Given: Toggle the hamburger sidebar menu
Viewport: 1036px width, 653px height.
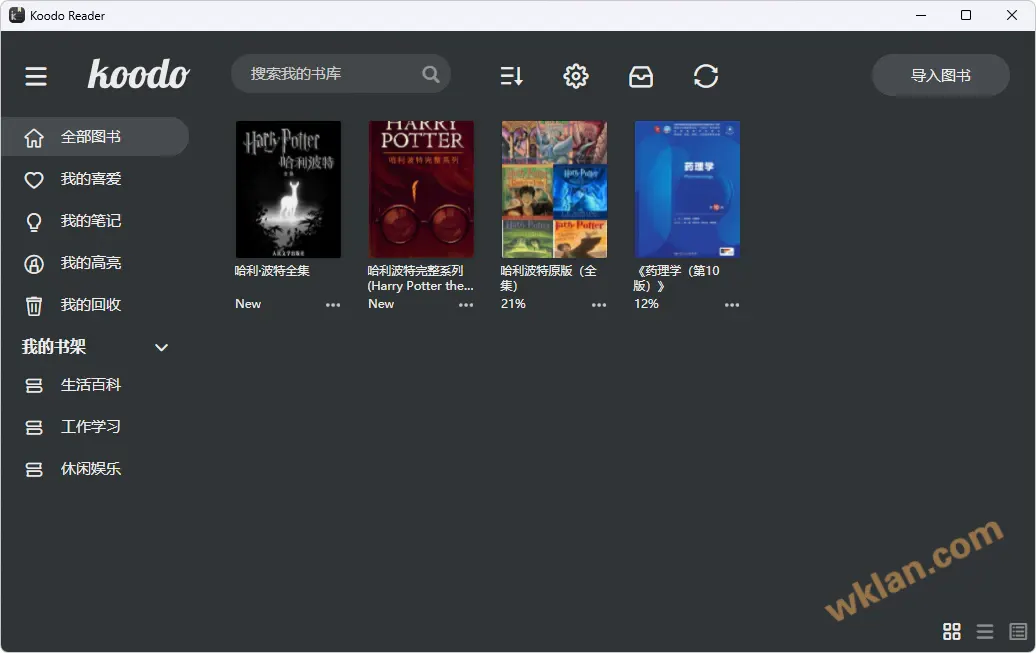Looking at the screenshot, I should pos(36,76).
